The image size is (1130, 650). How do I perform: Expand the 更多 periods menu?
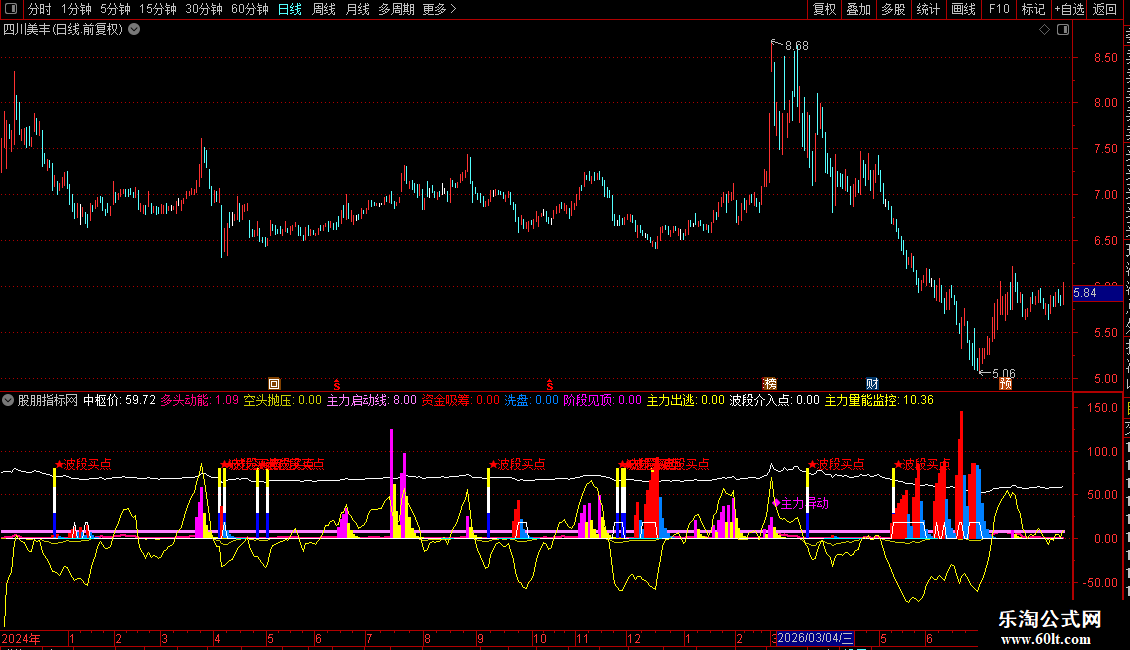[x=440, y=9]
